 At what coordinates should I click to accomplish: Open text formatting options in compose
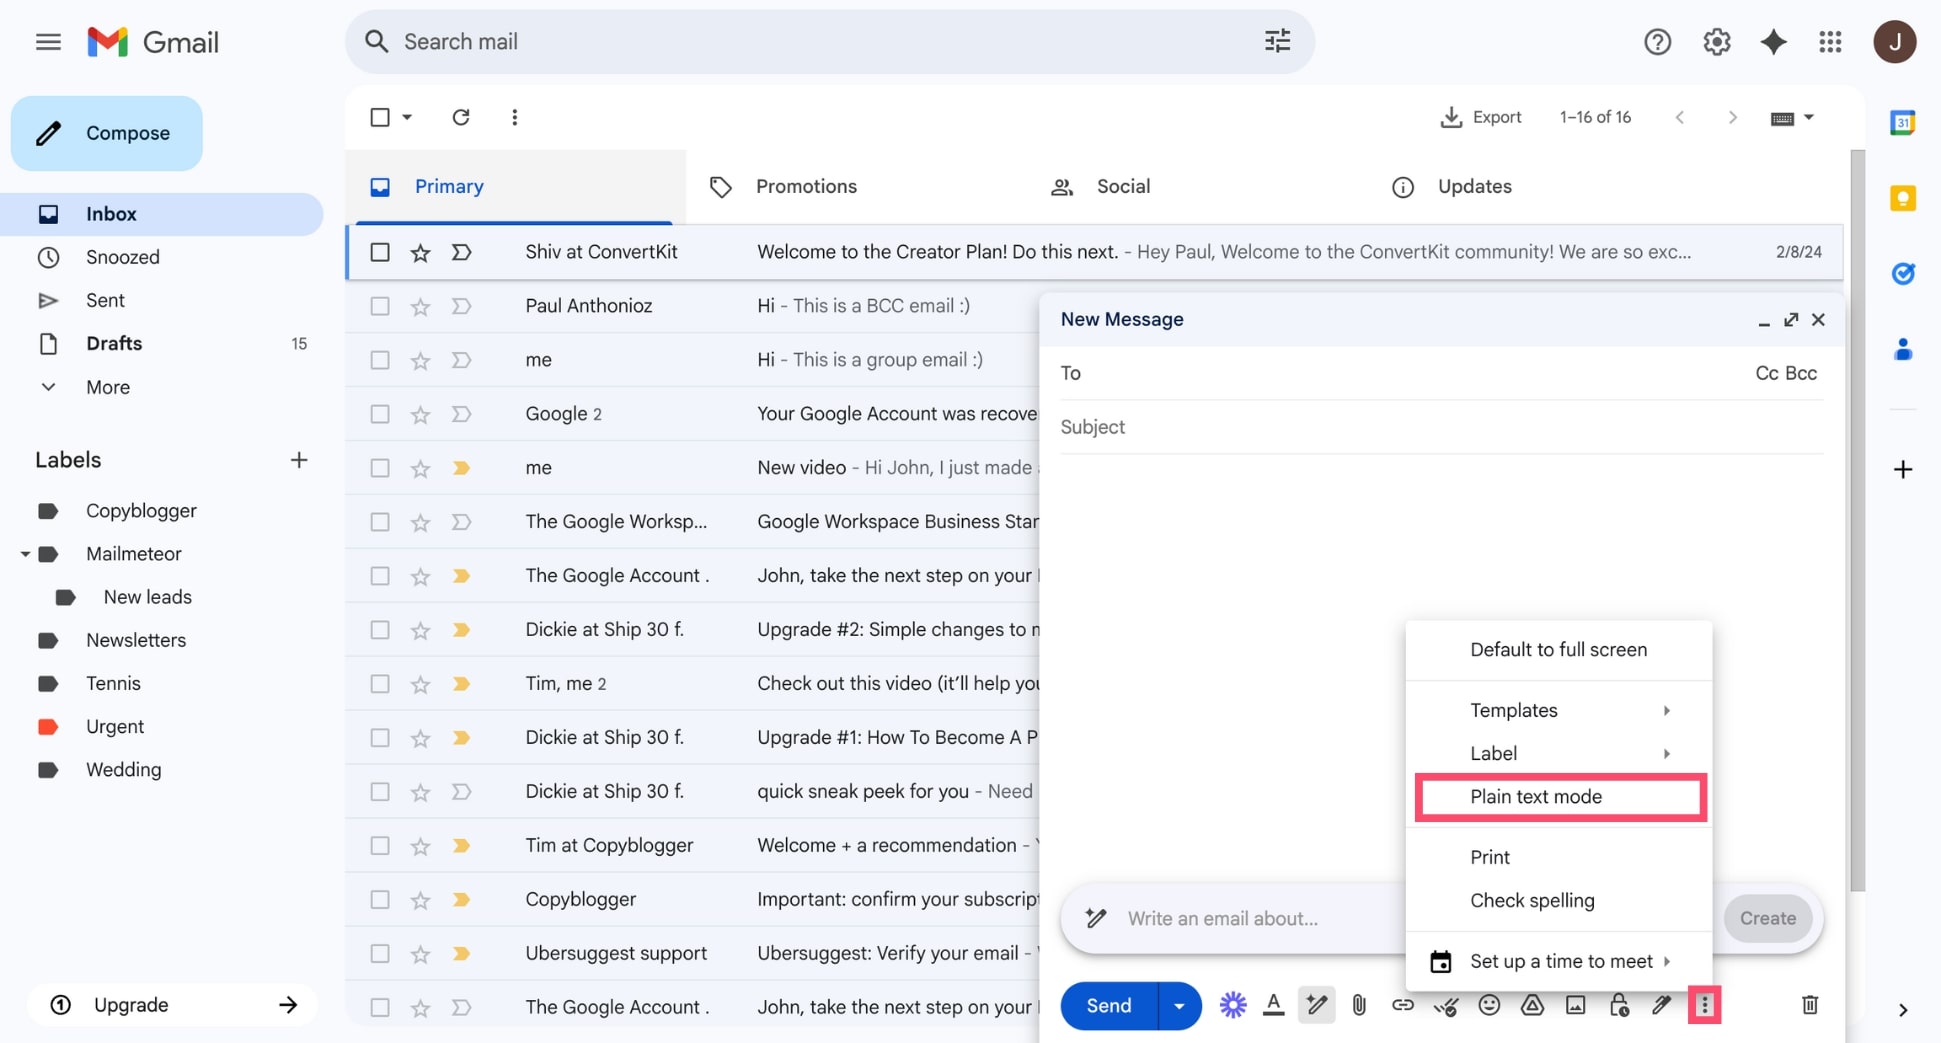1273,1005
